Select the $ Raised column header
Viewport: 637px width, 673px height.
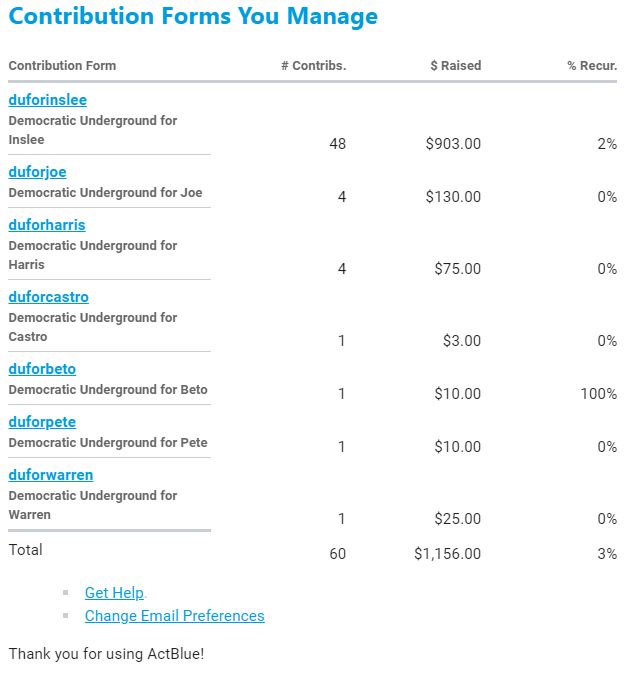coord(455,66)
